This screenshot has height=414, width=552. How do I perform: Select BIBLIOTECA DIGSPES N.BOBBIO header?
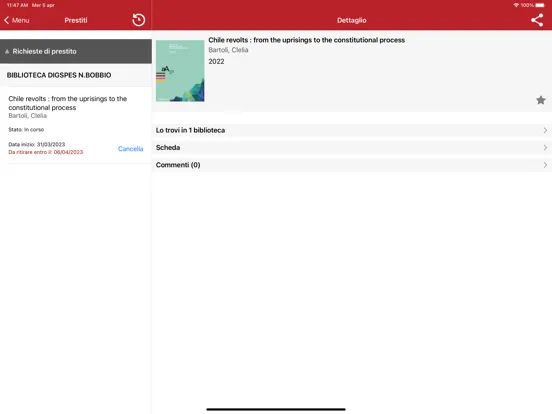pos(76,75)
